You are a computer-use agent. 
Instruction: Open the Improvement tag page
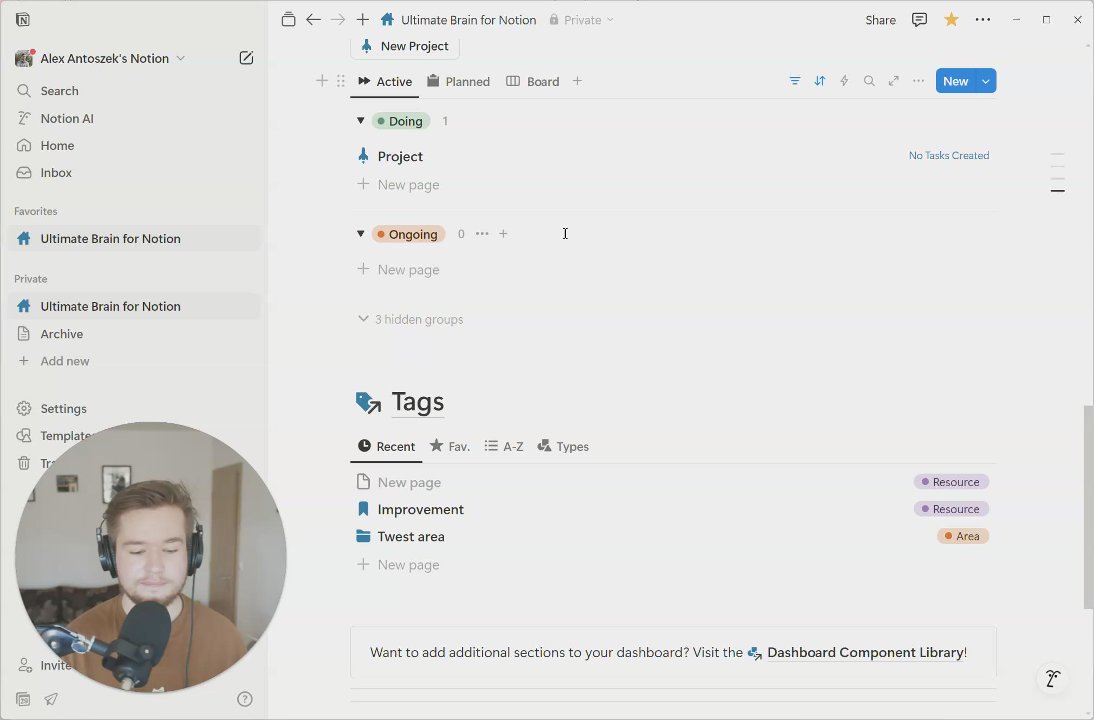point(421,509)
